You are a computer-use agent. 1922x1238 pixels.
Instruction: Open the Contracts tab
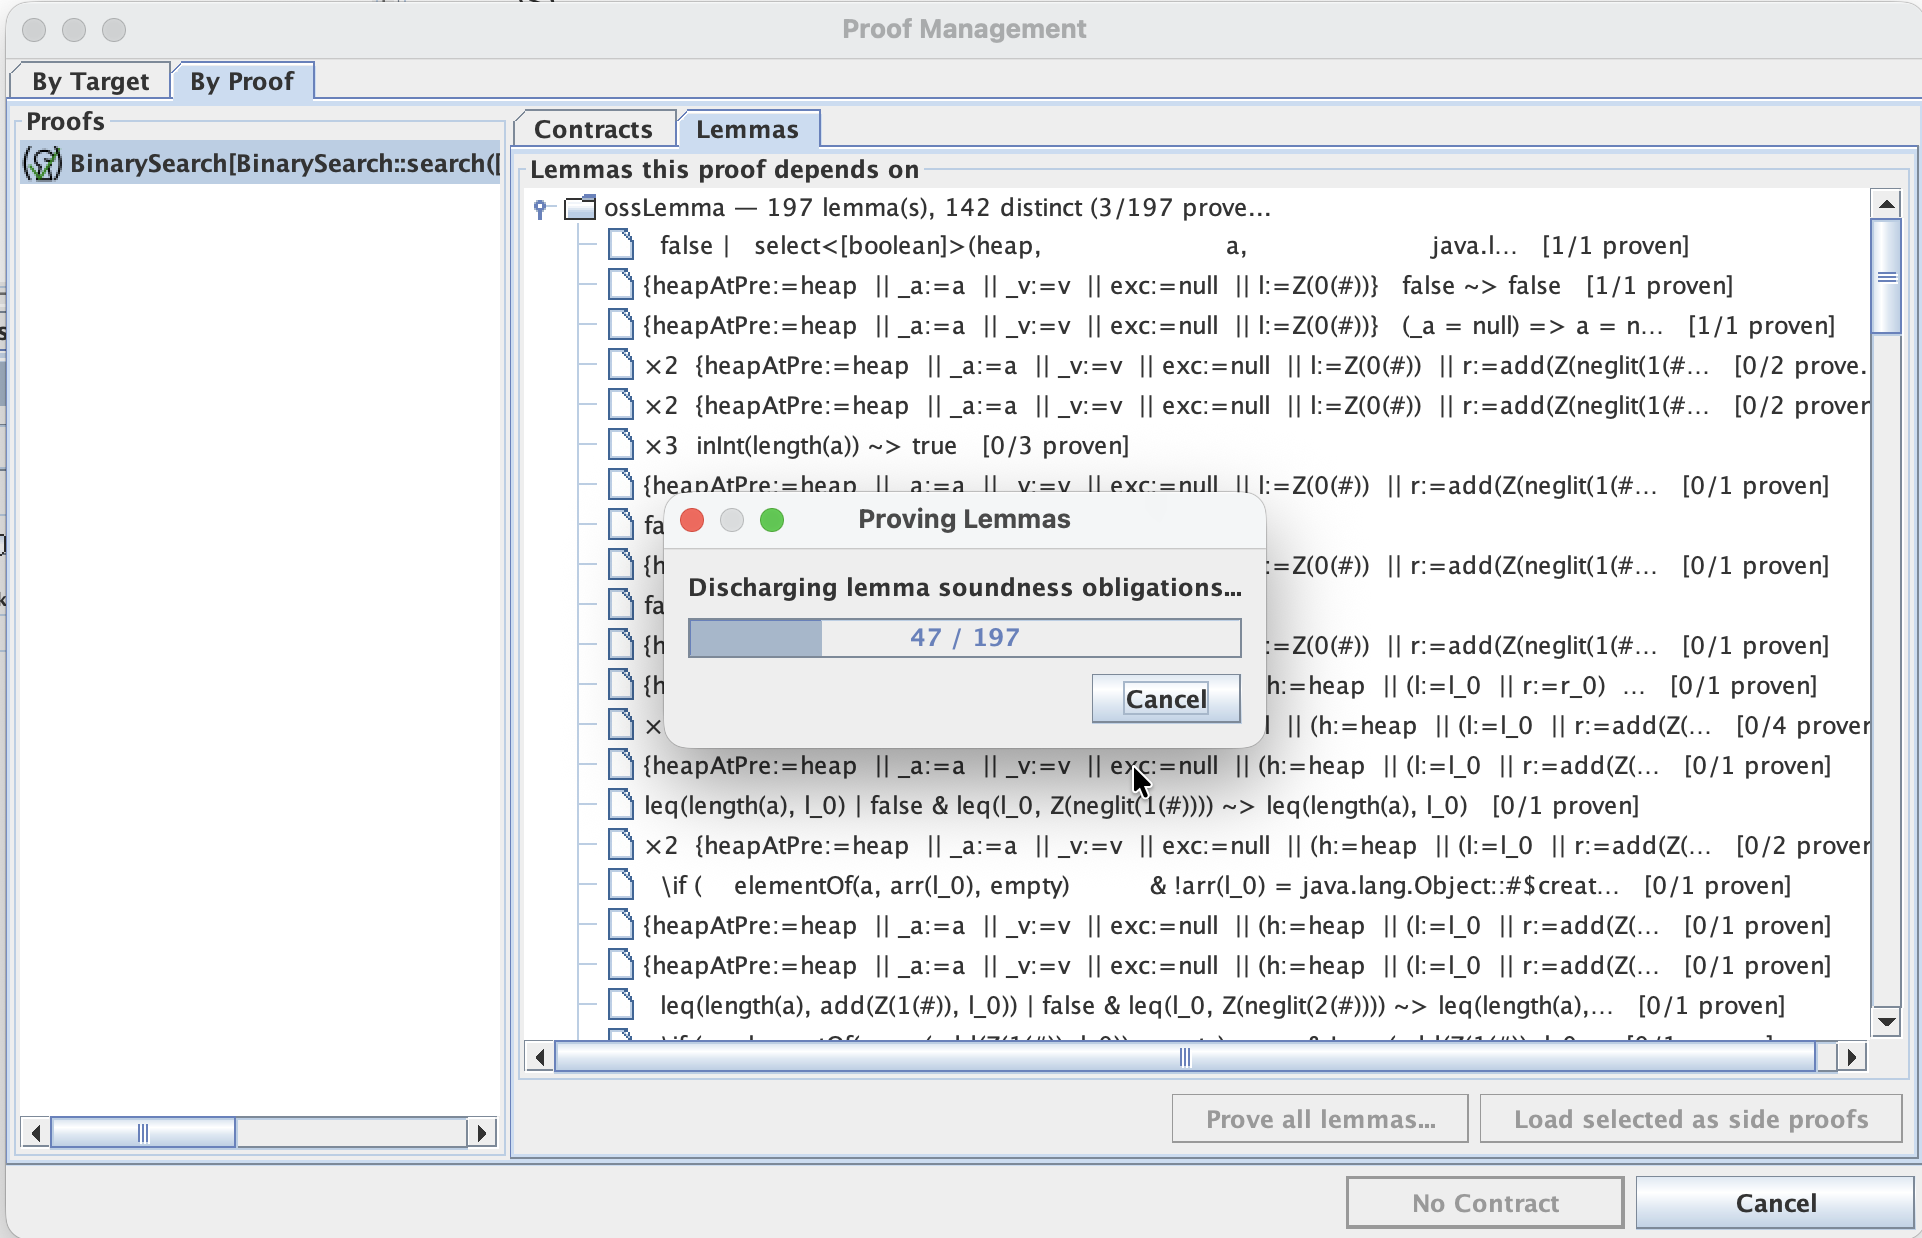(593, 129)
